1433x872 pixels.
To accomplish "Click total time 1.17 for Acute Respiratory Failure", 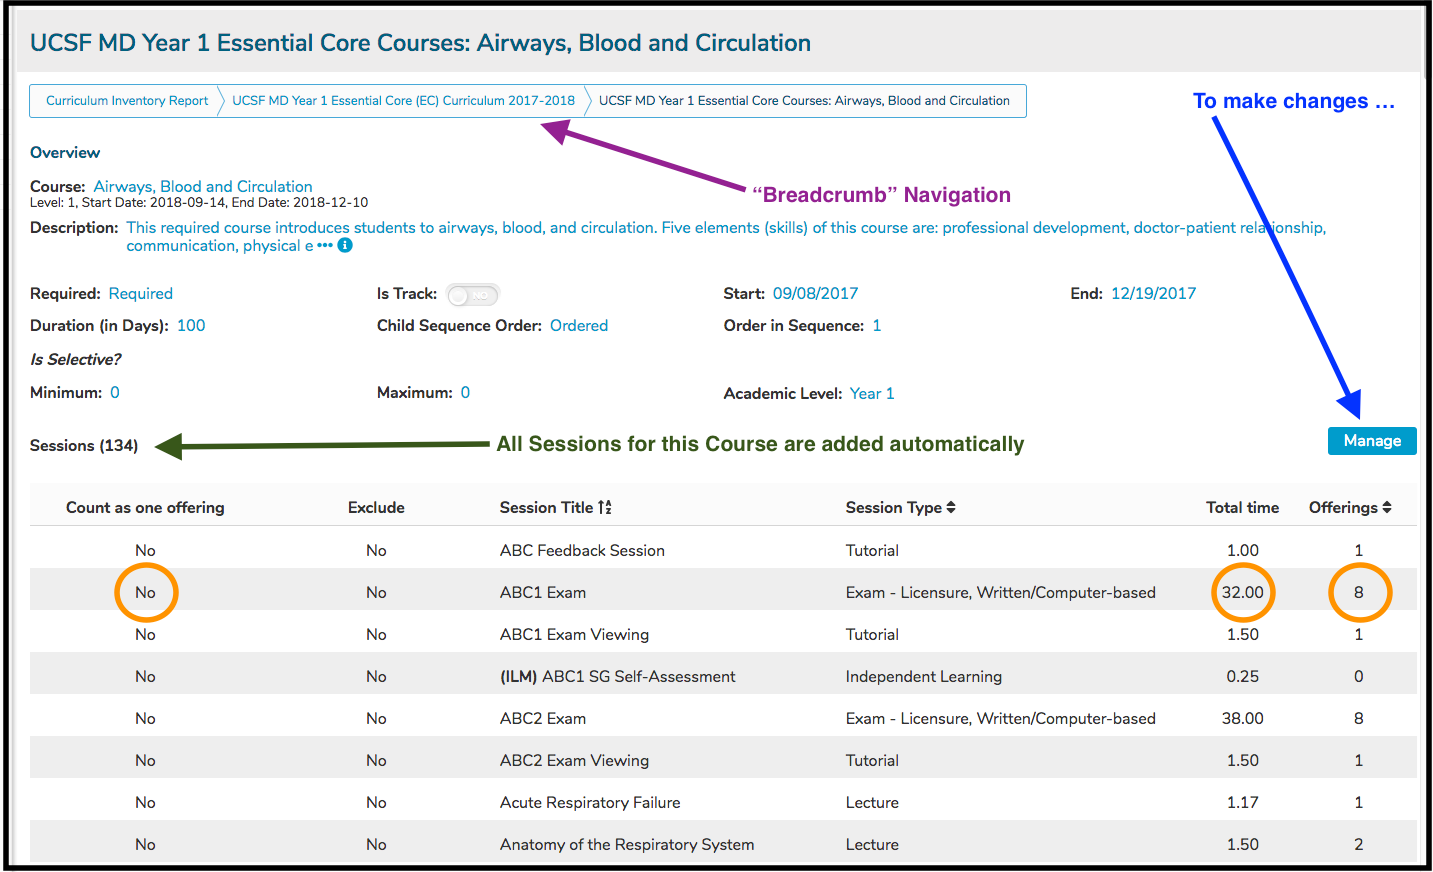I will point(1242,802).
